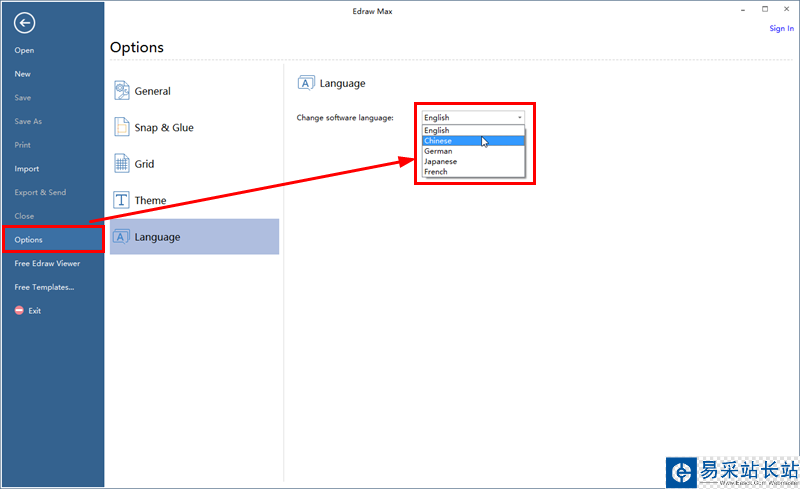The width and height of the screenshot is (800, 489).
Task: Choose English from language dropdown list
Action: point(473,130)
